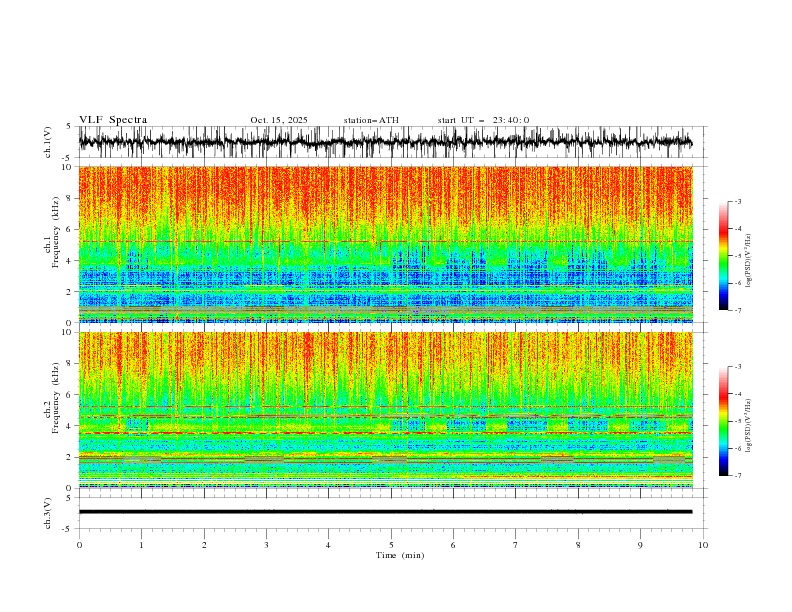Screen dimensions: 792x612
Task: Click the lower PSD color scale bar
Action: click(724, 421)
